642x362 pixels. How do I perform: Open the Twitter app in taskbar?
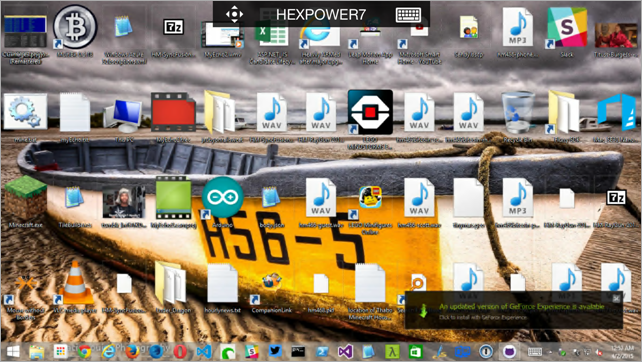(275, 351)
